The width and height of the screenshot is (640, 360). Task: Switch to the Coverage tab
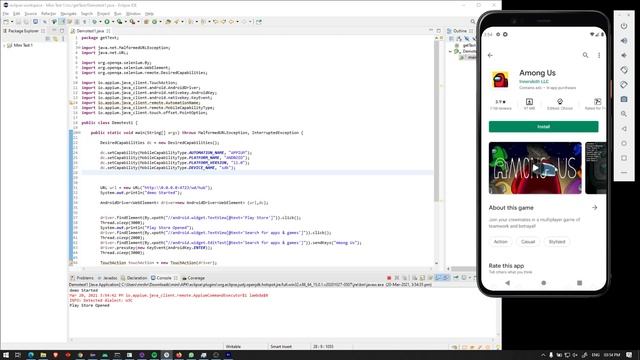(193, 278)
